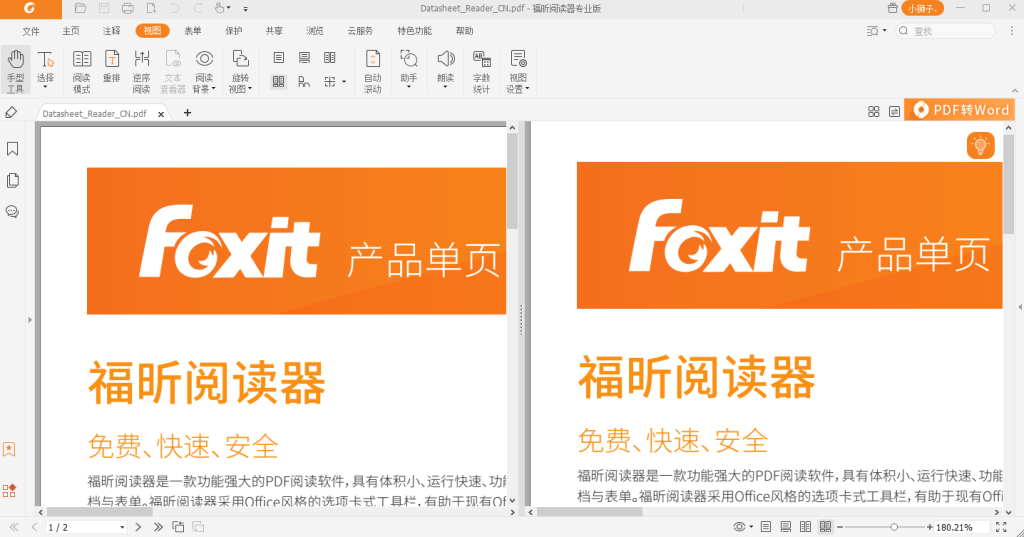Open Comments panel in left sidebar
The image size is (1024, 537).
[12, 212]
